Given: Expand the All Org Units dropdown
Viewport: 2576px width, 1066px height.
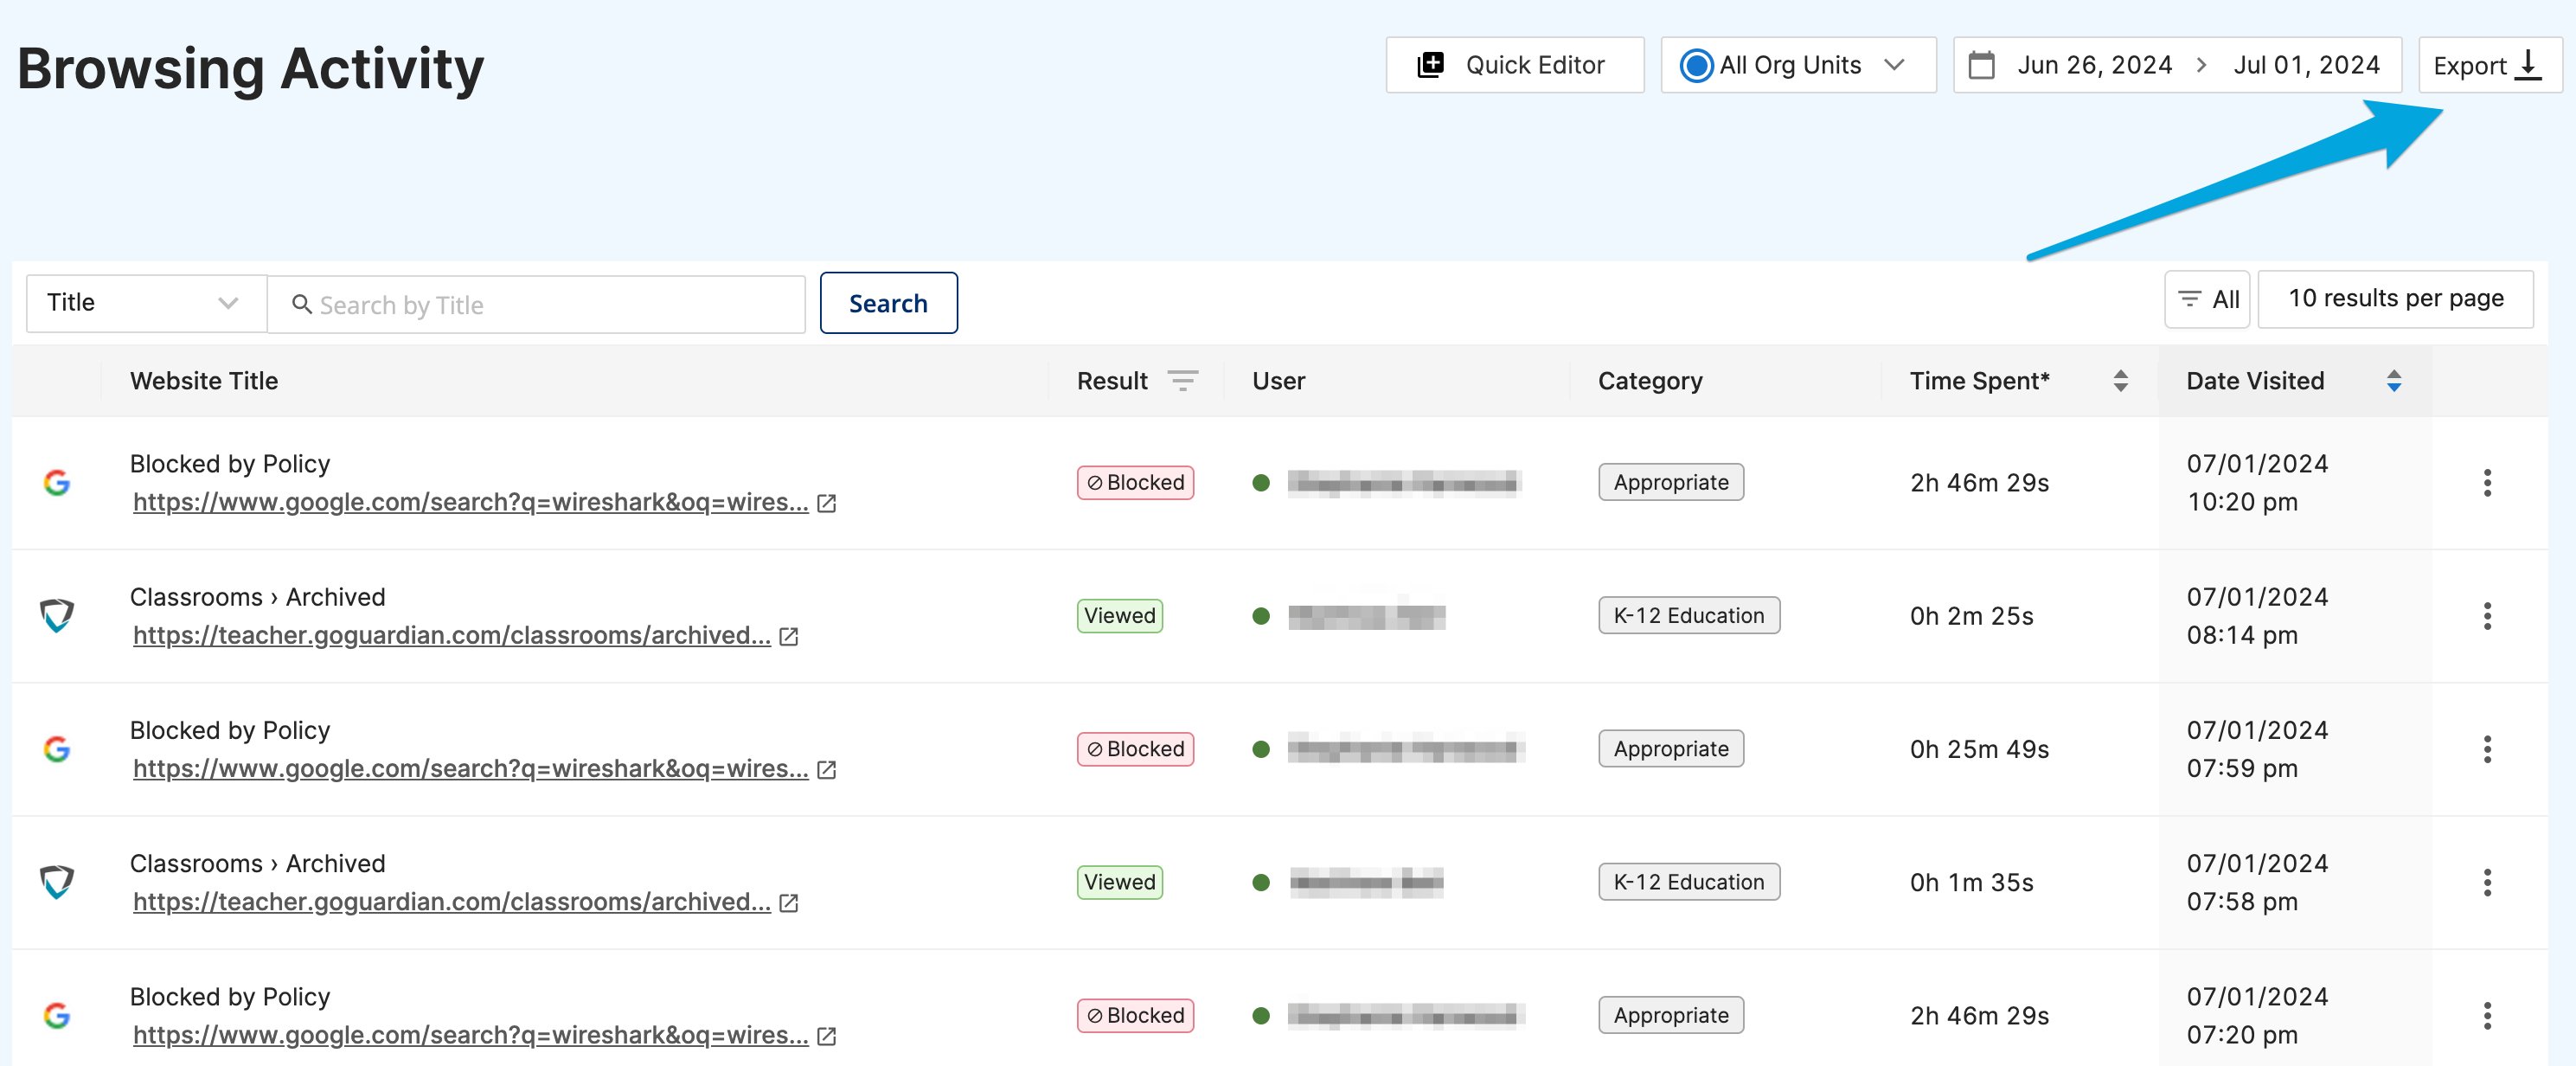Looking at the screenshot, I should pos(1893,65).
